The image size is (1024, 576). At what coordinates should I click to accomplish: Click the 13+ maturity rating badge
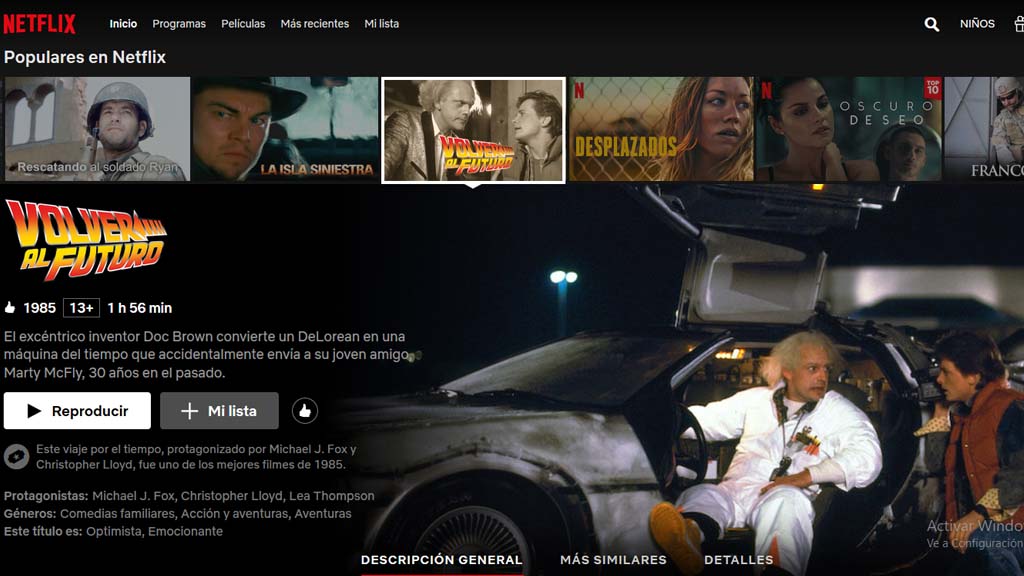[x=82, y=308]
